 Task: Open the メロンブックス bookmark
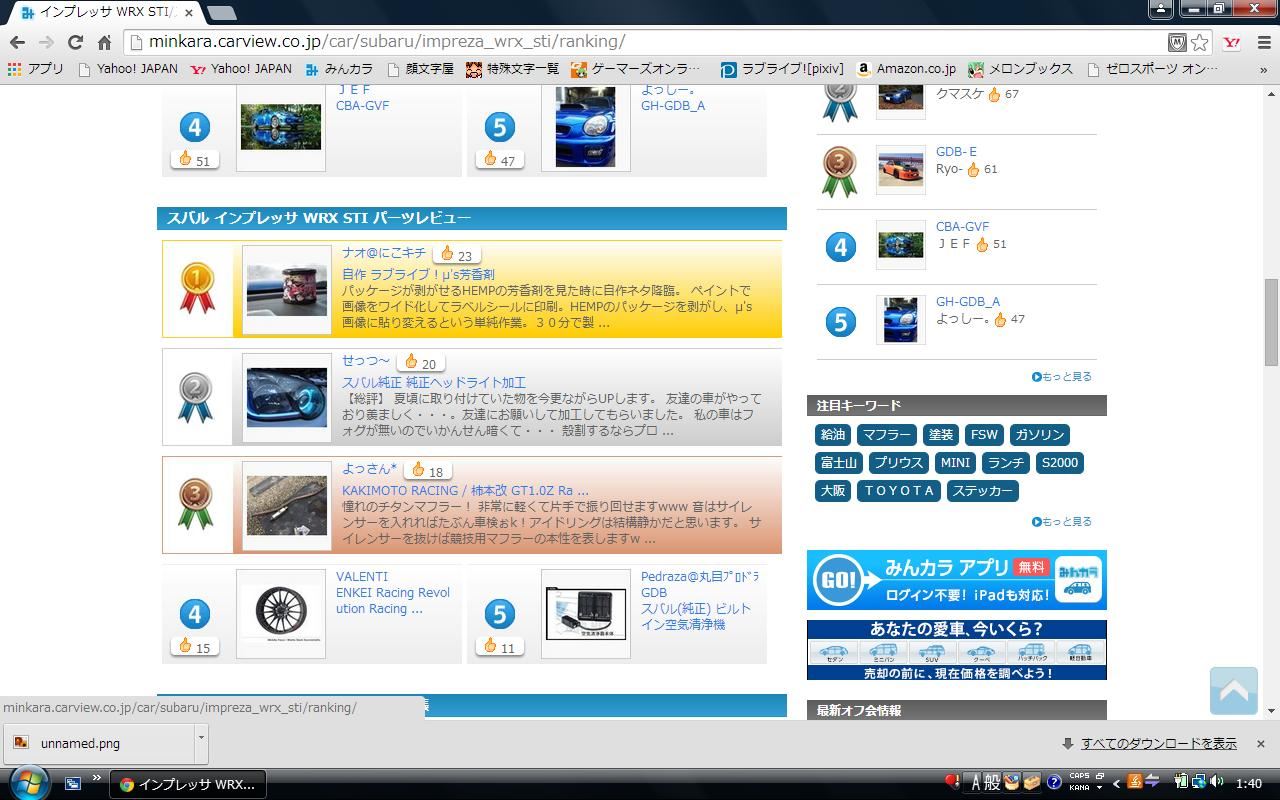pyautogui.click(x=1021, y=69)
